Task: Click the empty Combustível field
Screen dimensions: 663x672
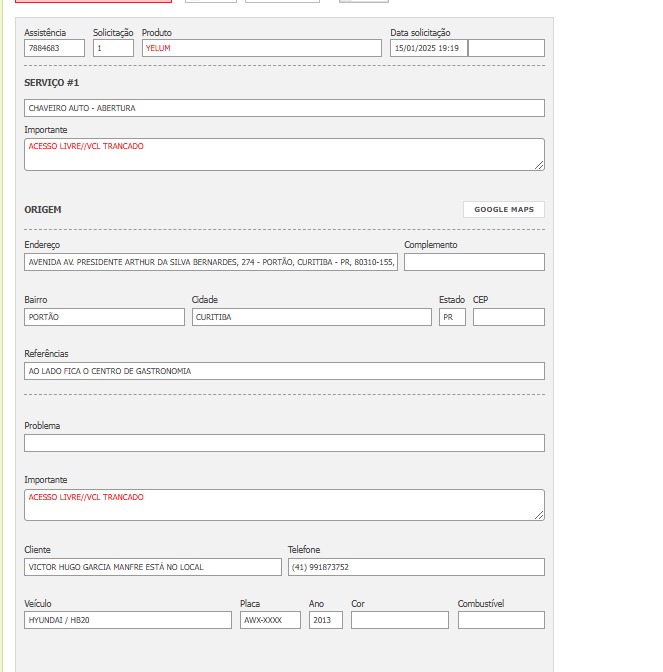Action: 501,620
